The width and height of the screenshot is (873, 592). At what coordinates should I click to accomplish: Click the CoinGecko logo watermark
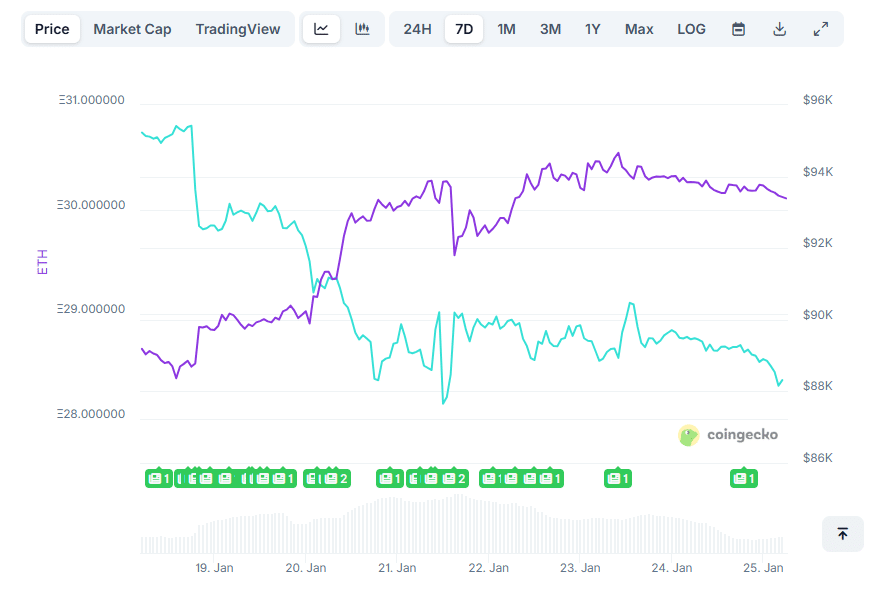click(x=728, y=435)
